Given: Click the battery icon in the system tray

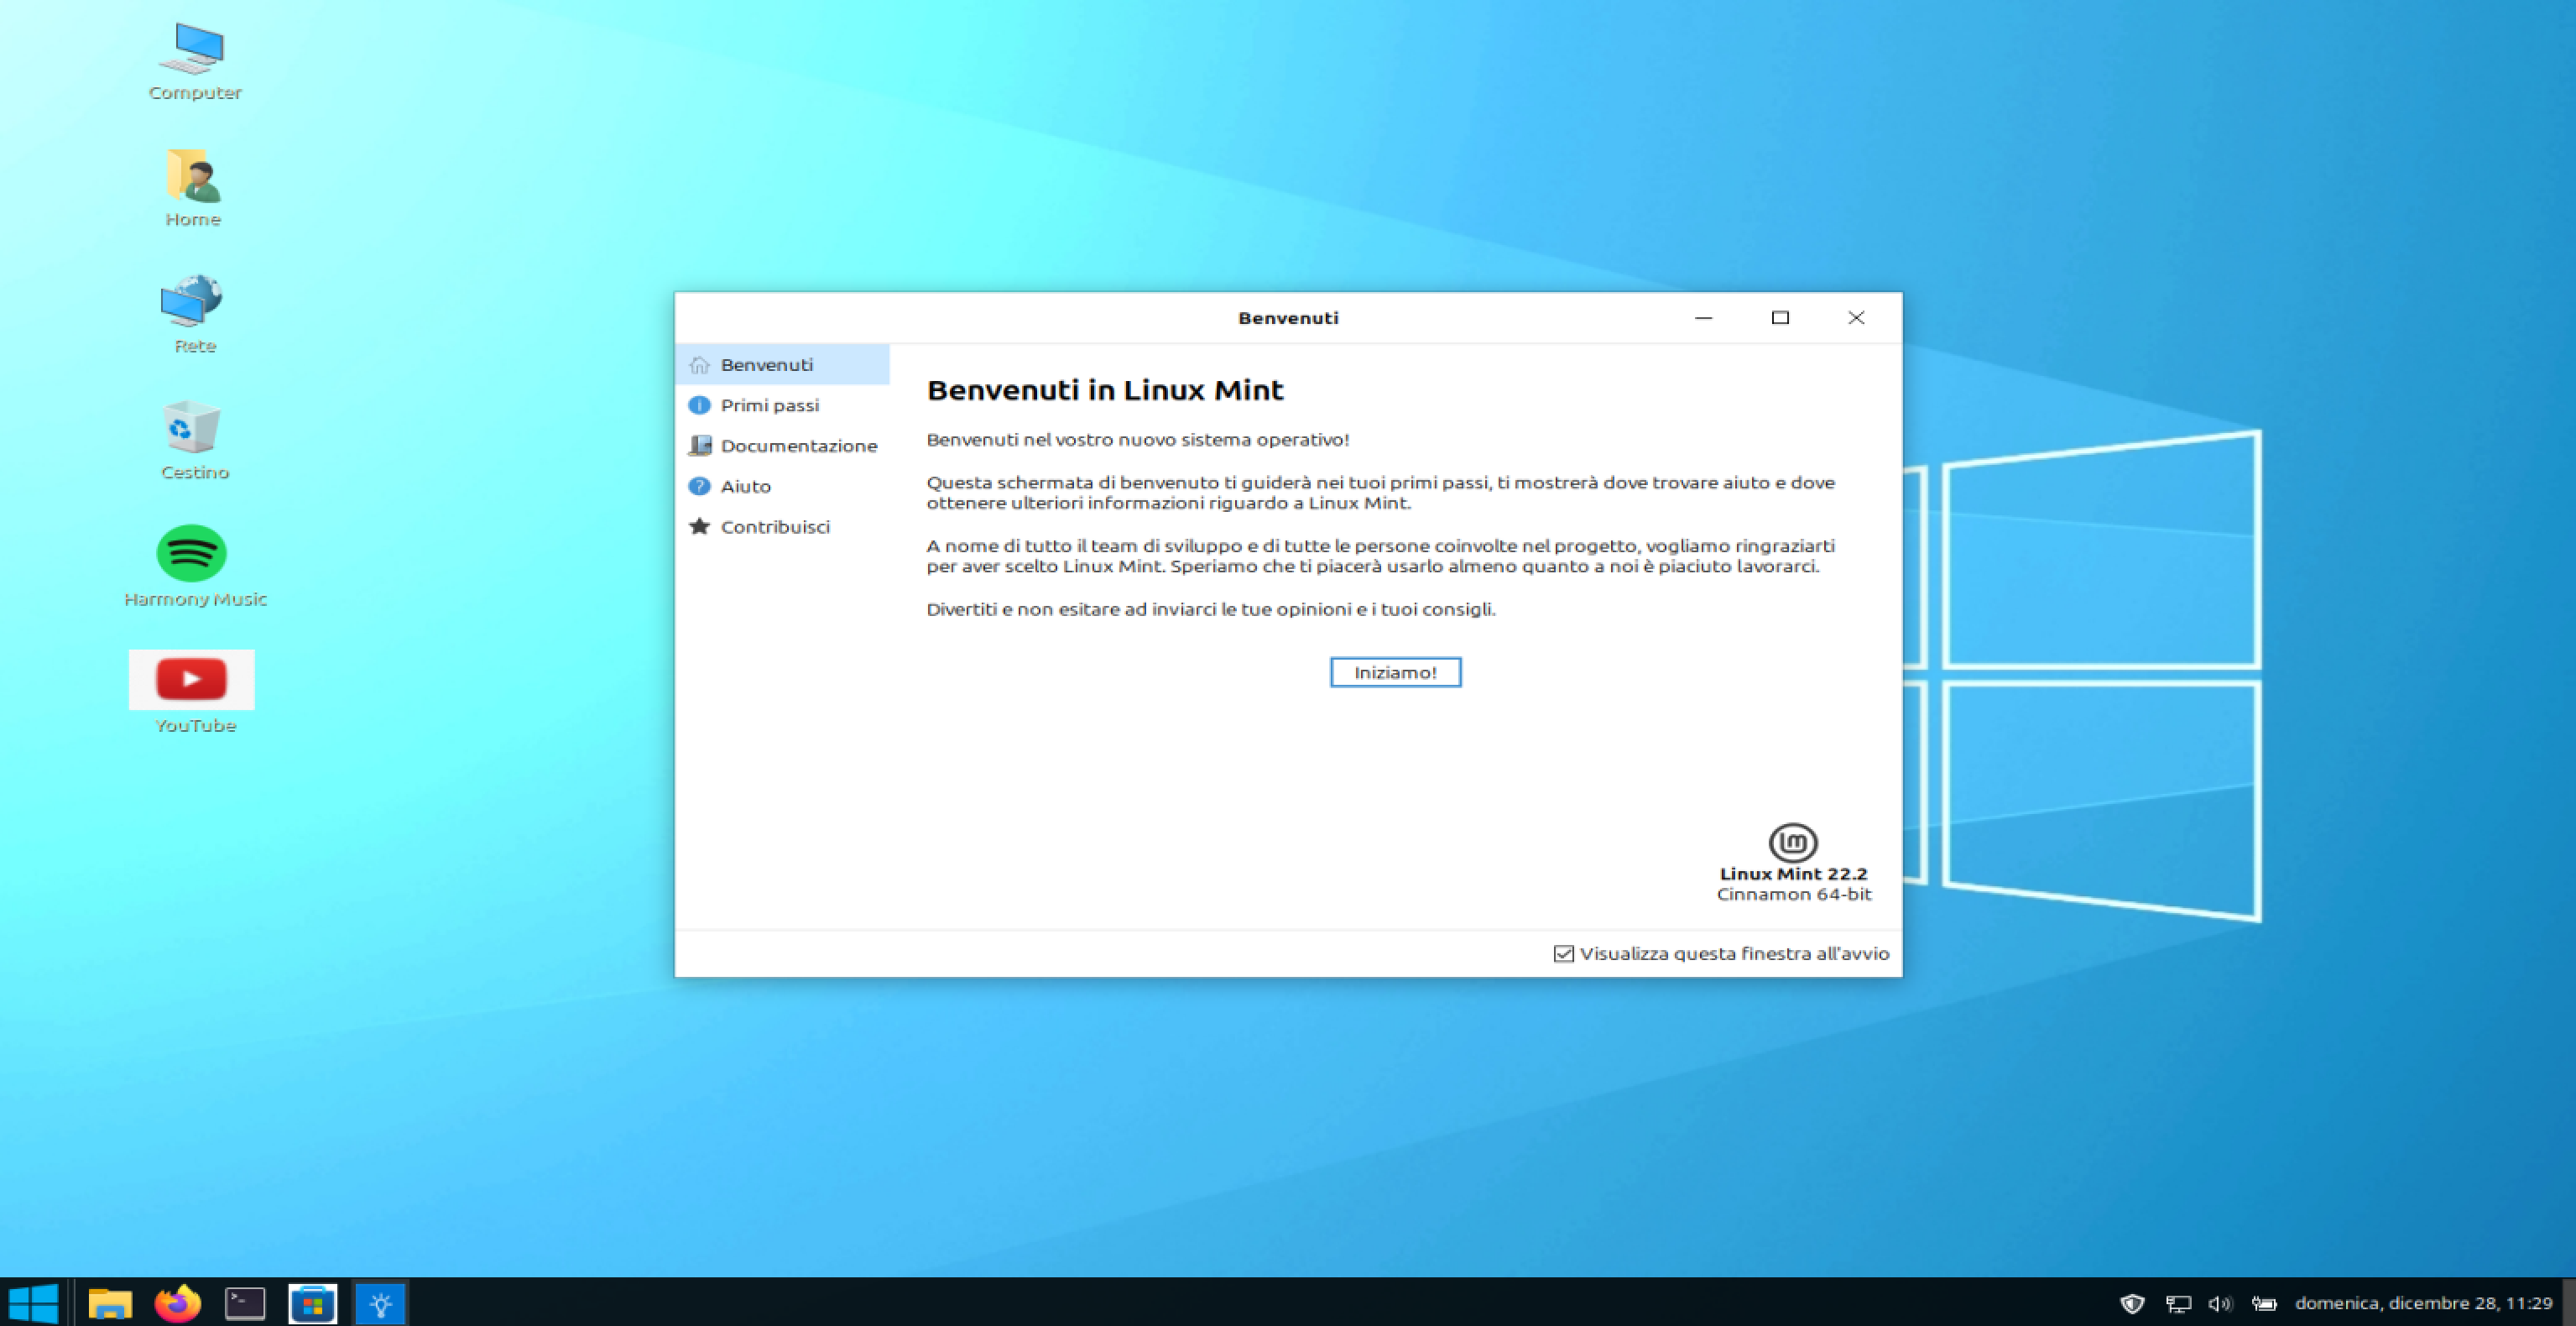Looking at the screenshot, I should pos(2263,1303).
